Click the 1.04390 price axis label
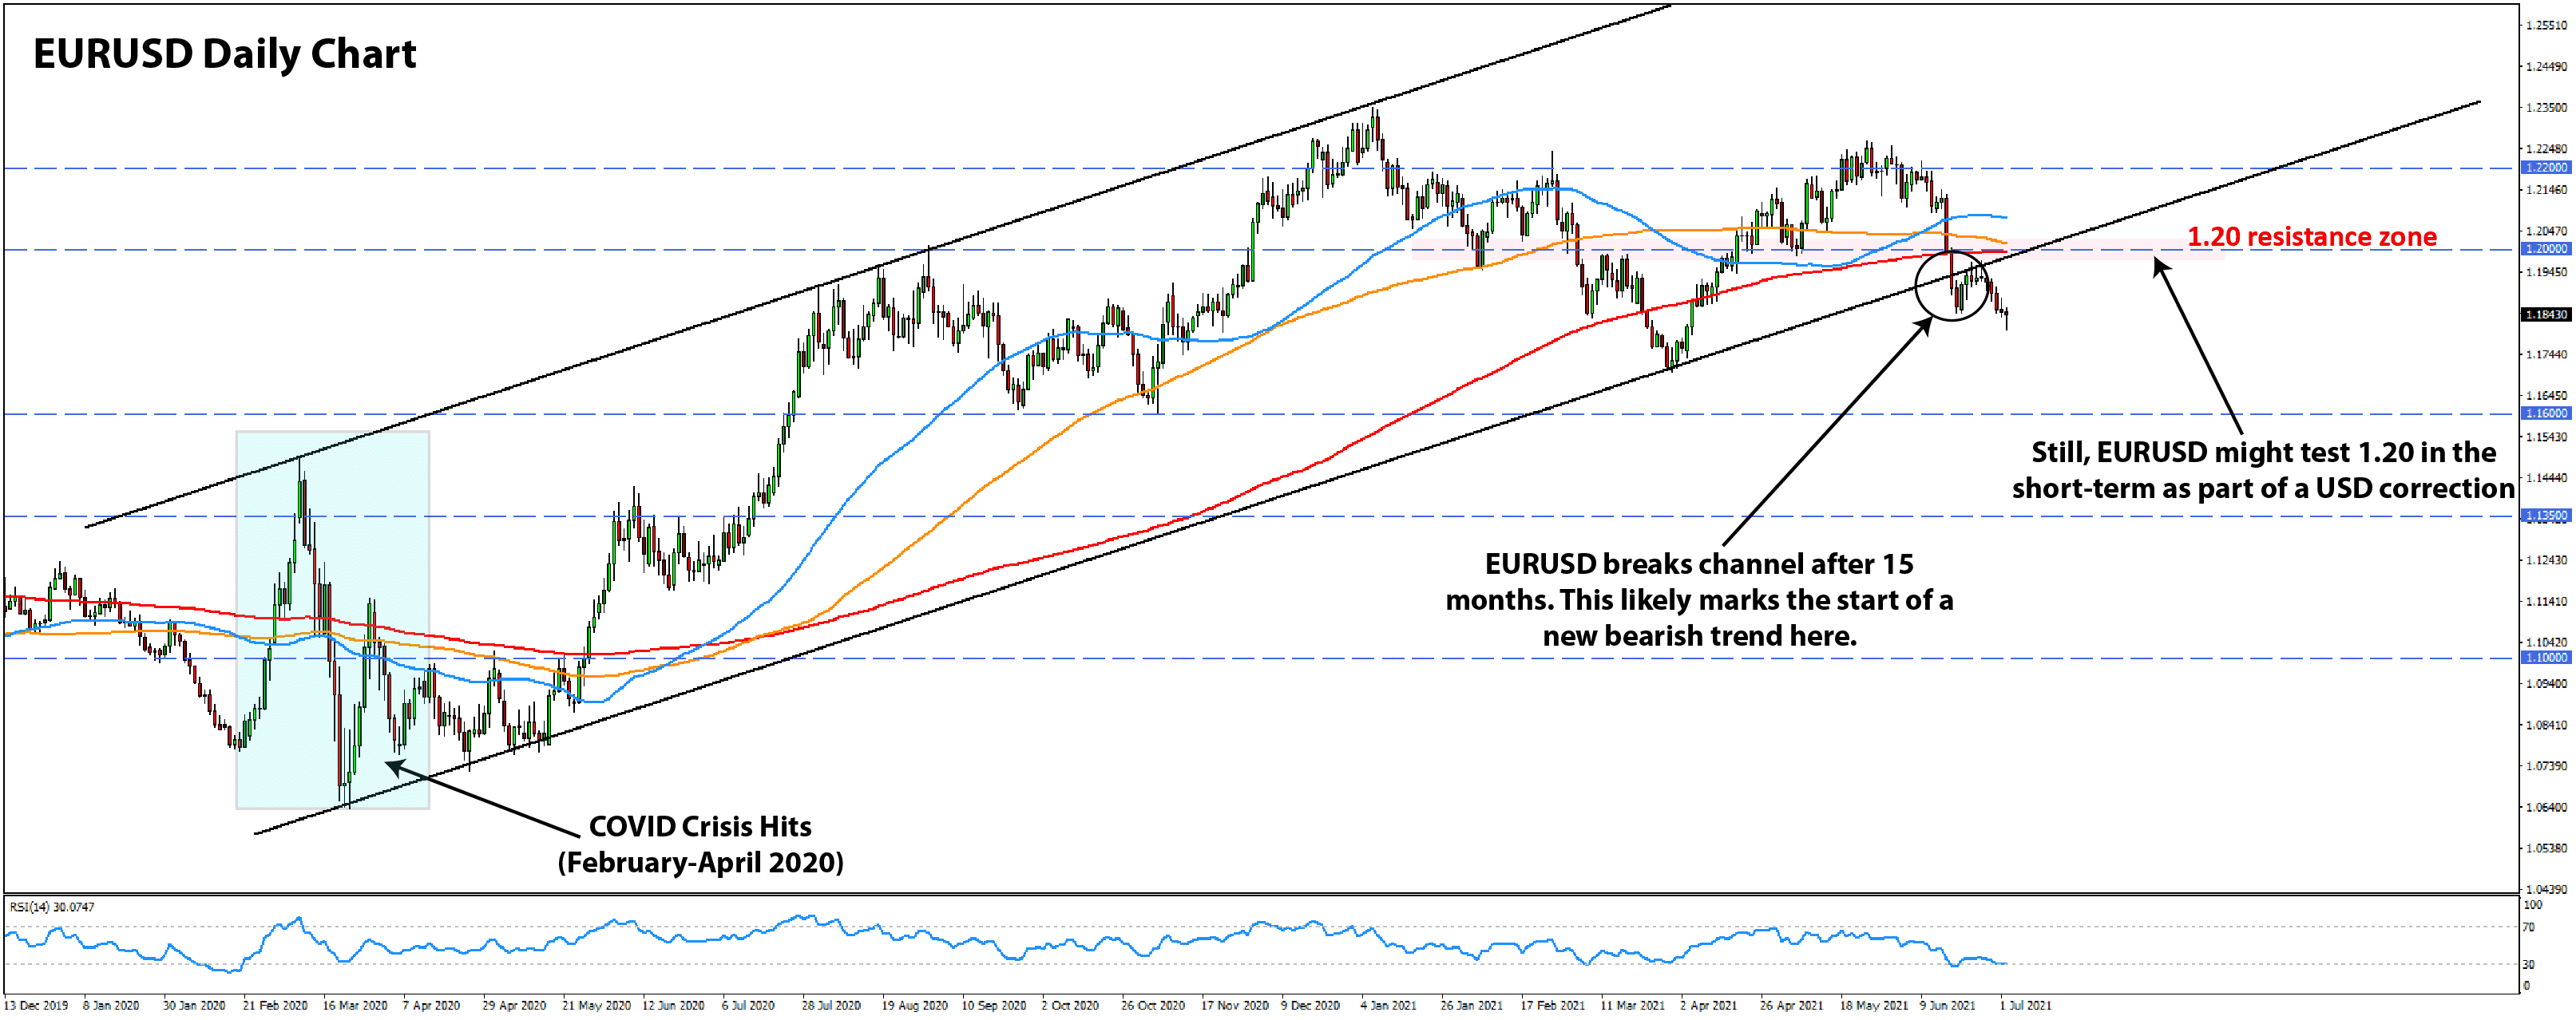This screenshot has height=1020, width=2576. 2546,889
